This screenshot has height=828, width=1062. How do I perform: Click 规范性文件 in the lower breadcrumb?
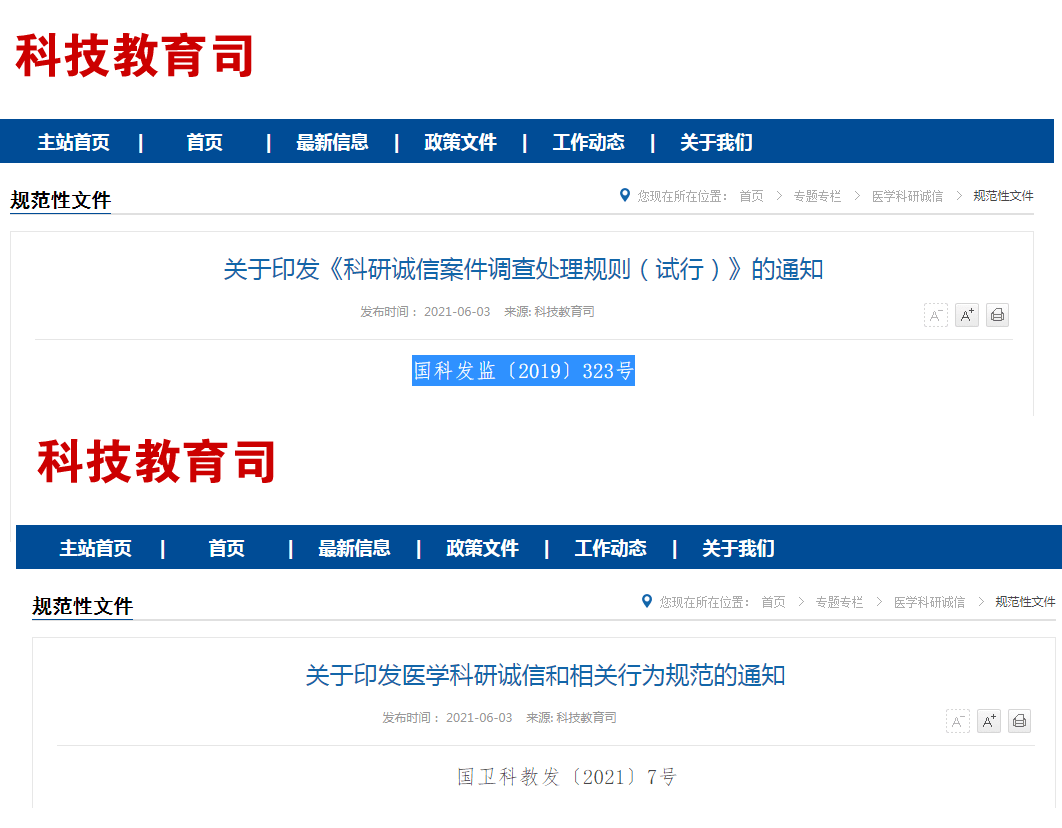1025,602
